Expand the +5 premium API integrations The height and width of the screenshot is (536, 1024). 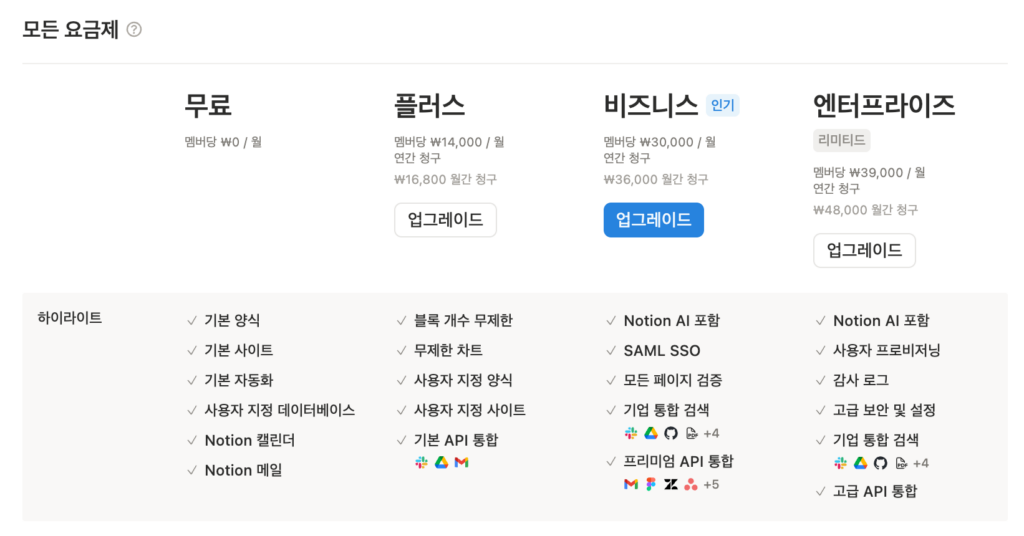711,484
